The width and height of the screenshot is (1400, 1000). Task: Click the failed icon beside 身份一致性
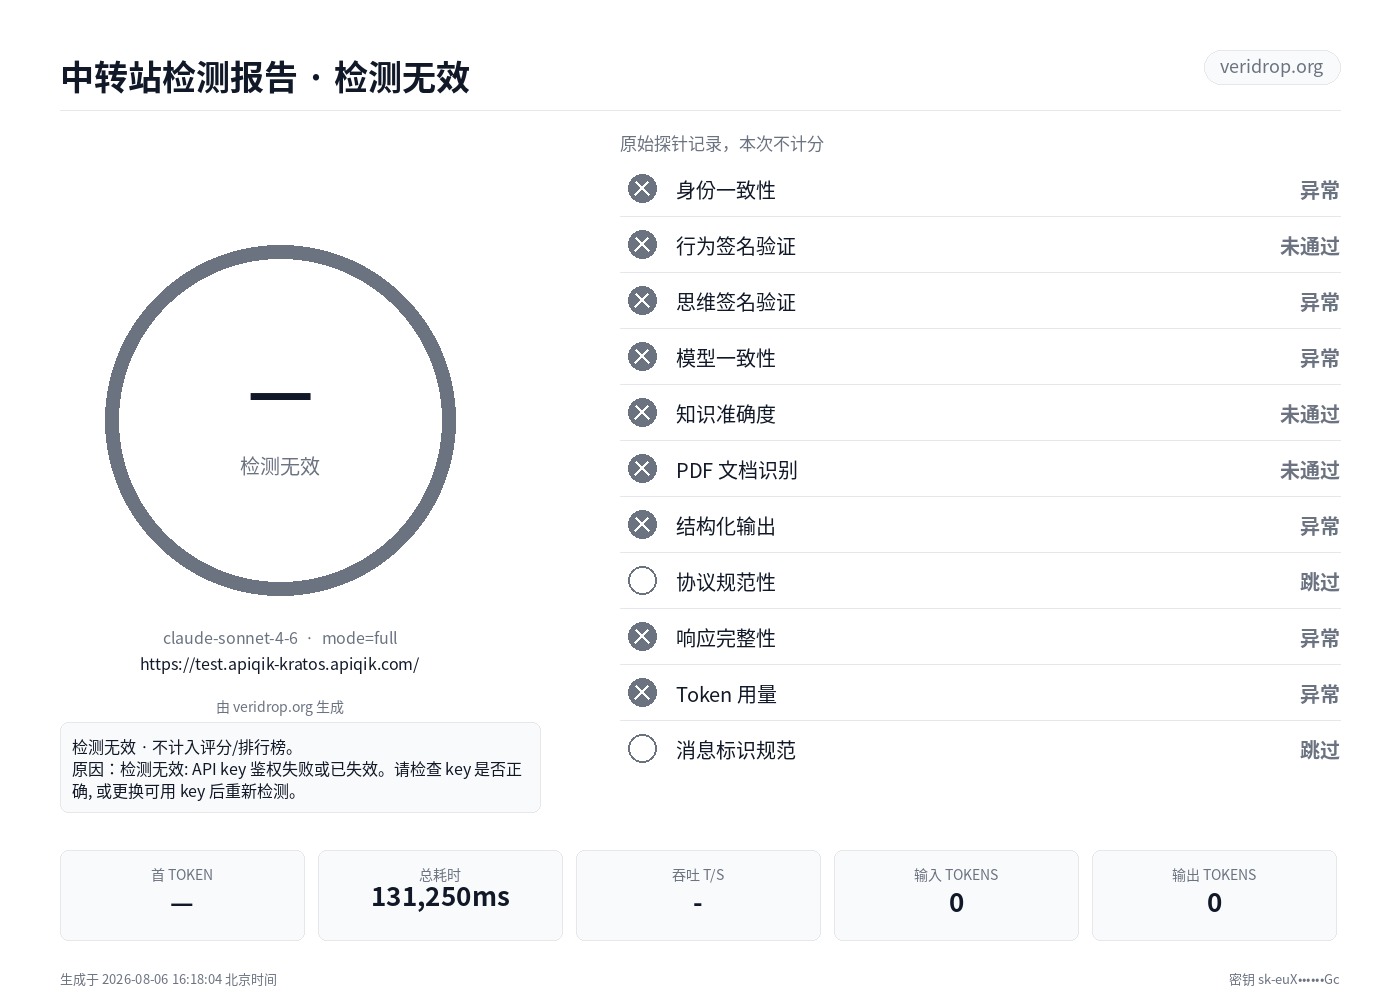(x=642, y=189)
